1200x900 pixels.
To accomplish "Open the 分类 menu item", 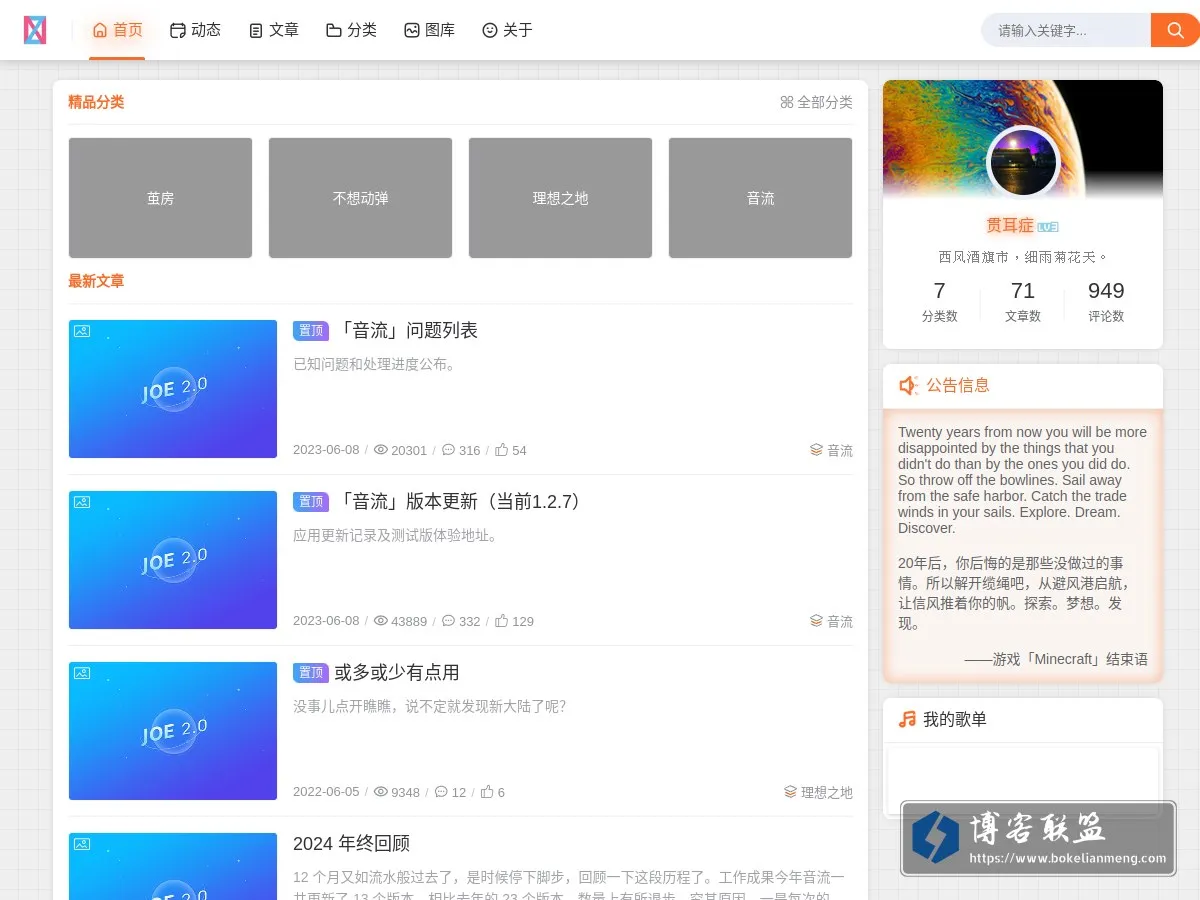I will coord(351,30).
